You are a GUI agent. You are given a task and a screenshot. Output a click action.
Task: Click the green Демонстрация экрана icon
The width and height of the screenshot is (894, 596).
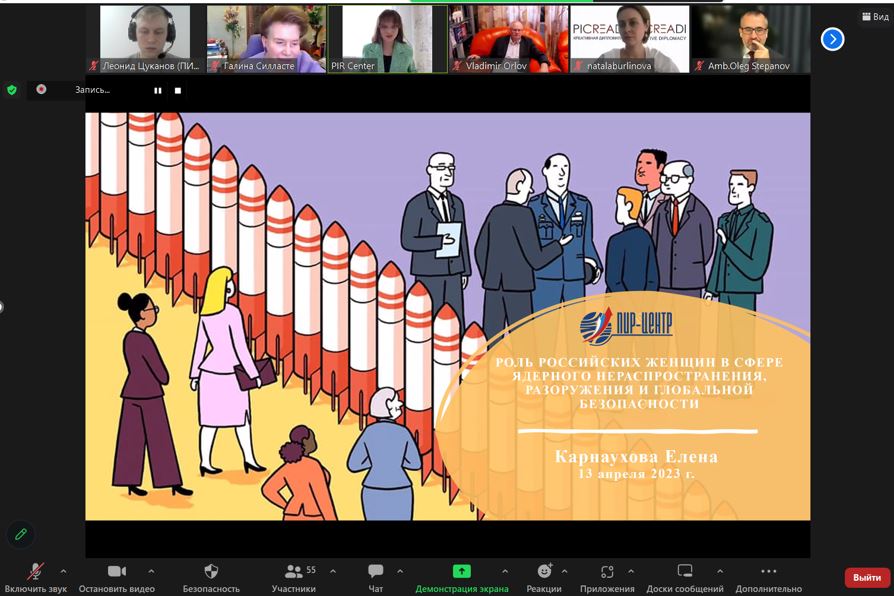(461, 571)
